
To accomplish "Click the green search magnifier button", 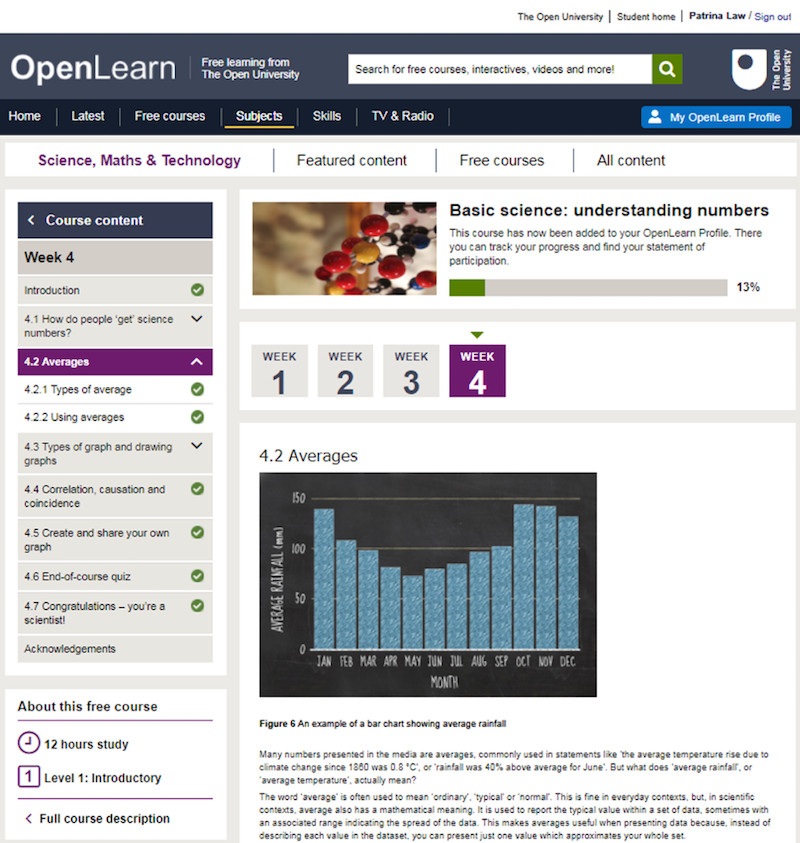I will tap(667, 69).
